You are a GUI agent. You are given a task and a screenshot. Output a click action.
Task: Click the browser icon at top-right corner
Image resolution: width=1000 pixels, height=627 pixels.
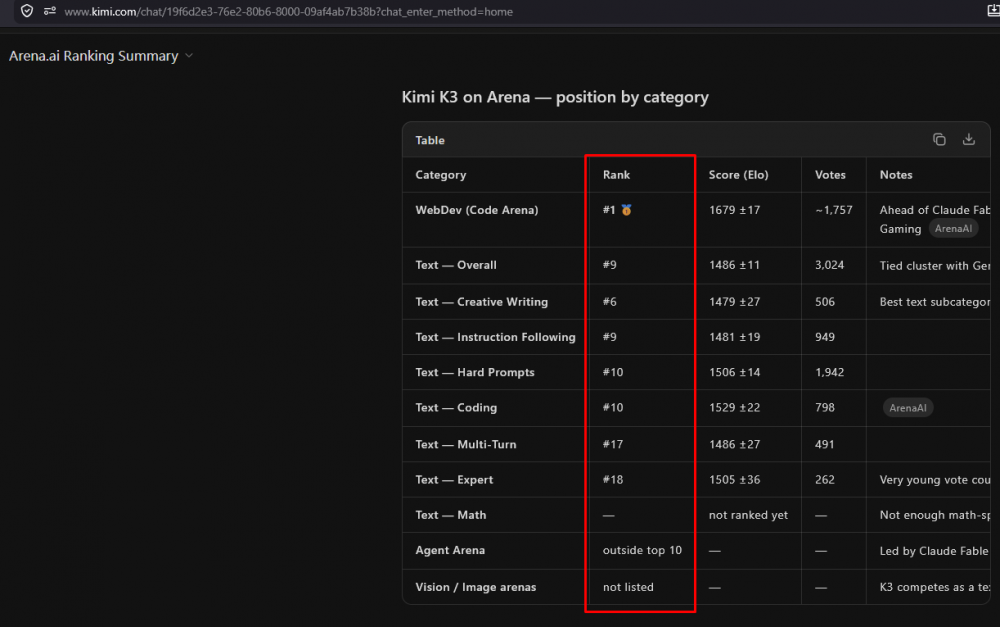click(x=993, y=10)
